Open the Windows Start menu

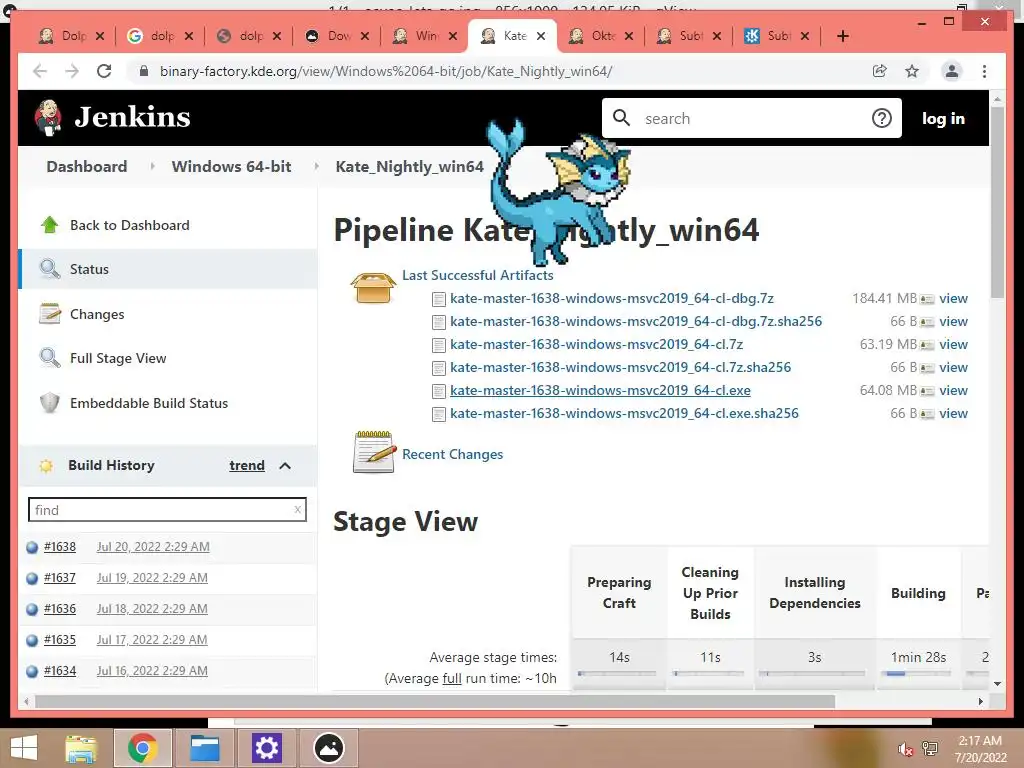point(24,748)
